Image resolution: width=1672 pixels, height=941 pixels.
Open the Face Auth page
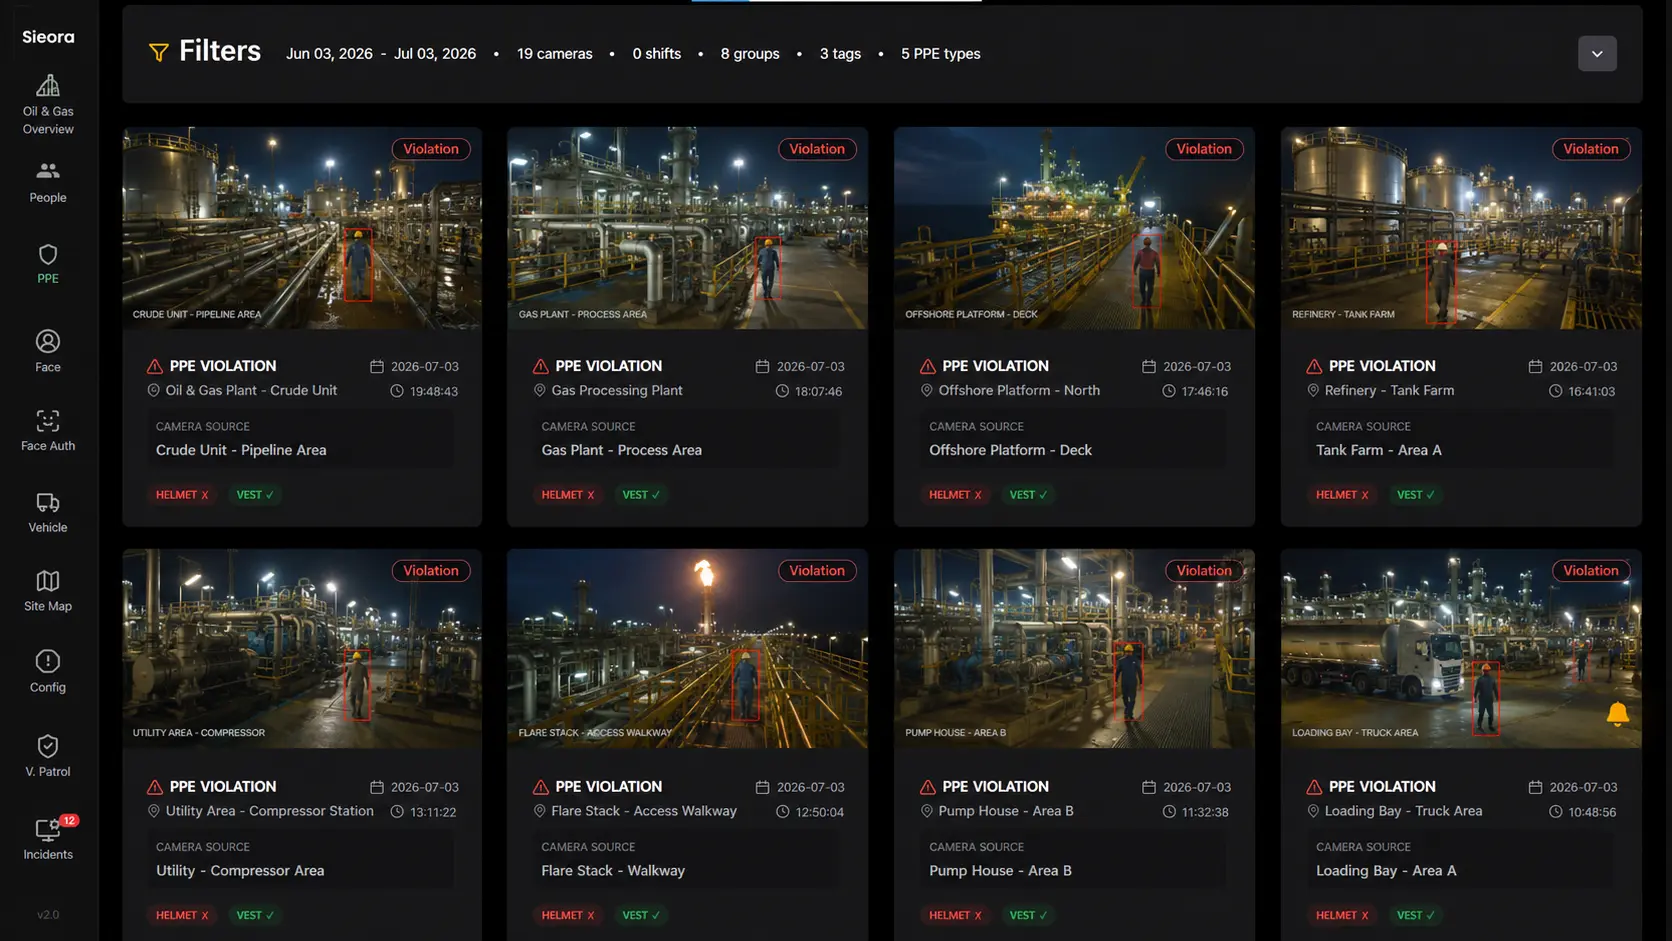48,431
